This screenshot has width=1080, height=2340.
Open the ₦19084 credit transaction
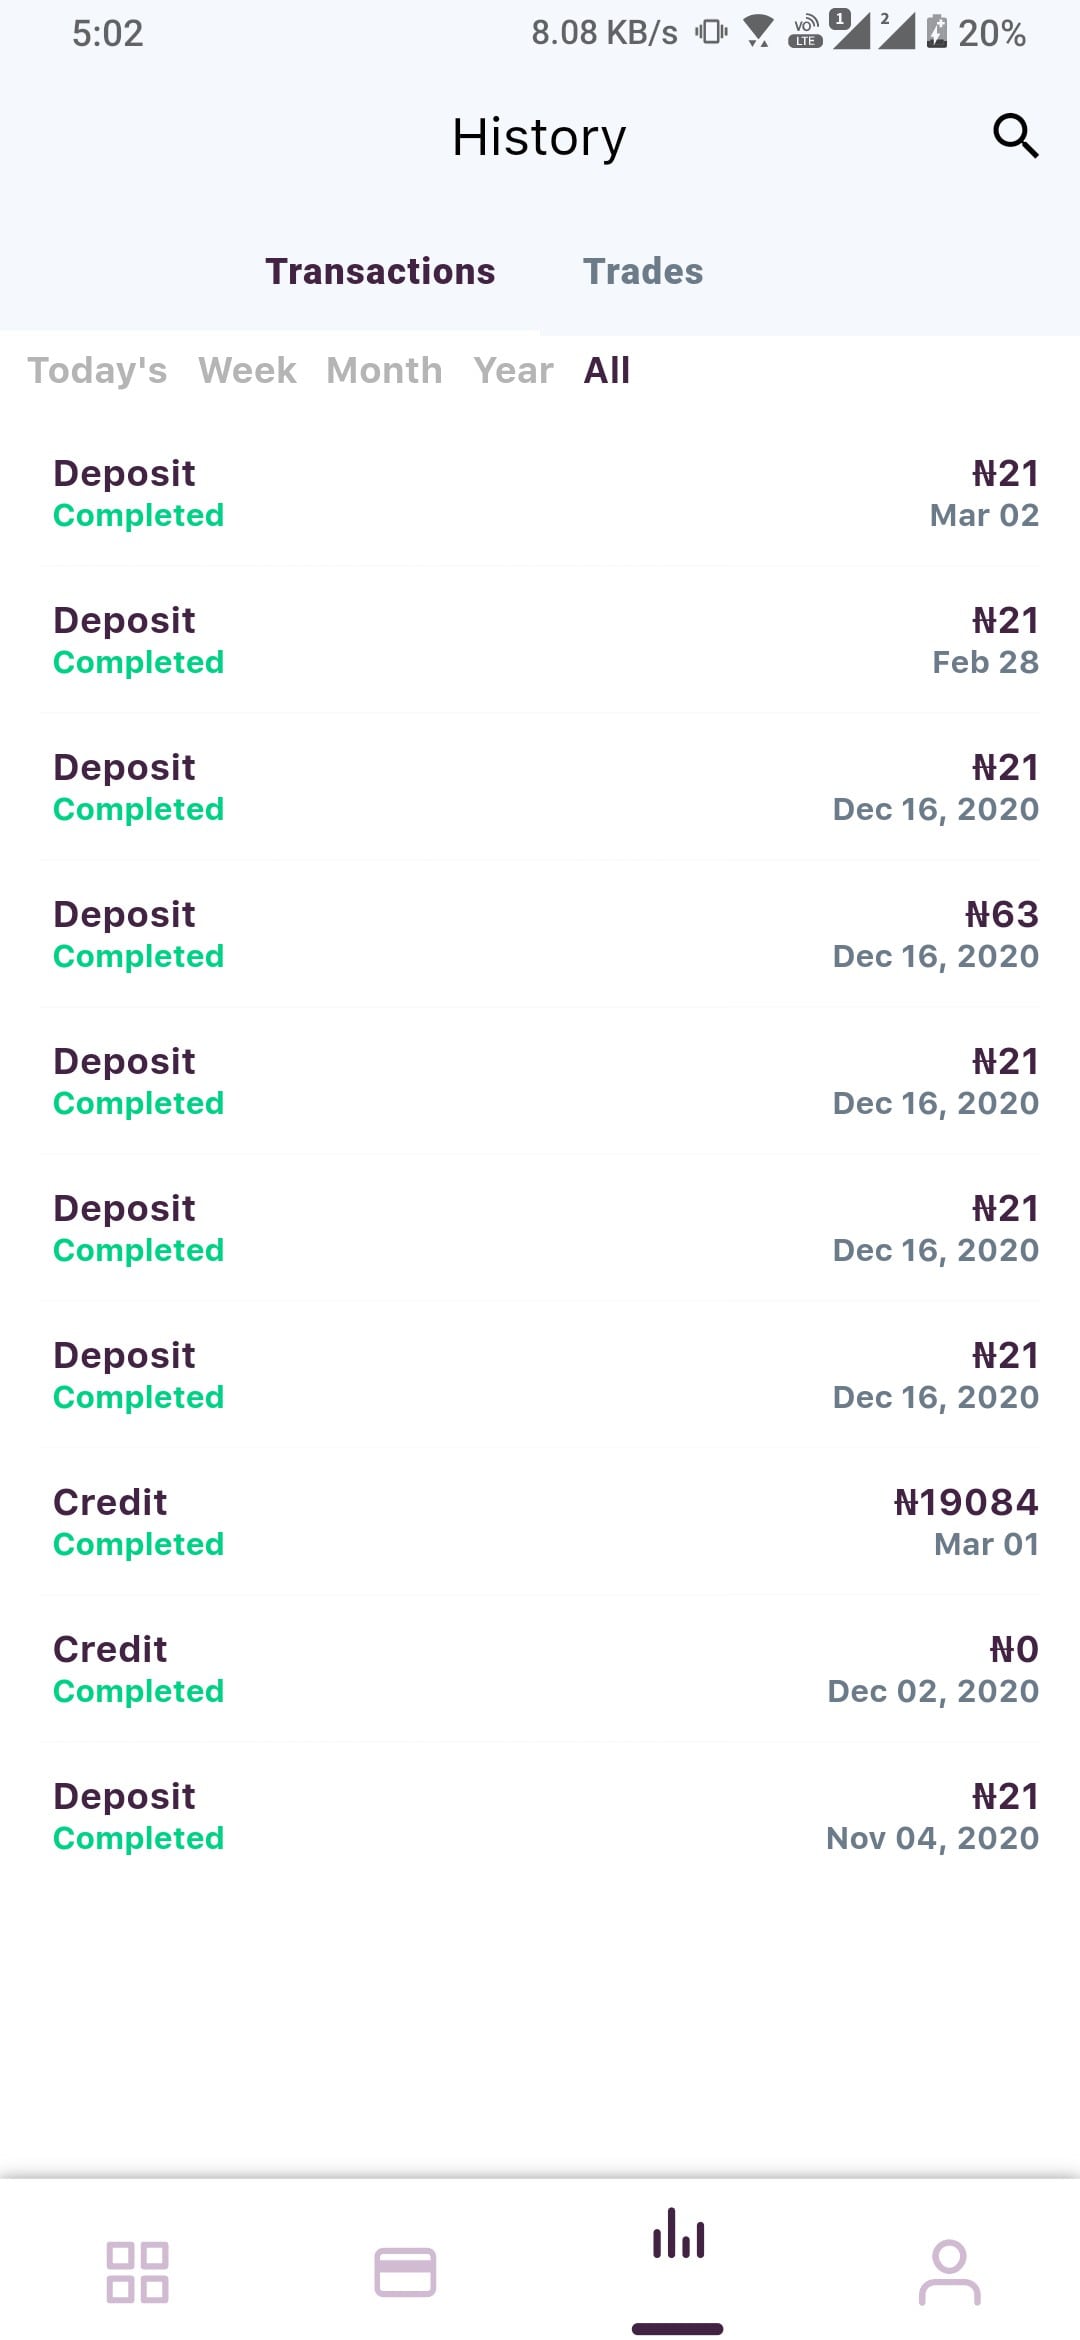tap(540, 1523)
